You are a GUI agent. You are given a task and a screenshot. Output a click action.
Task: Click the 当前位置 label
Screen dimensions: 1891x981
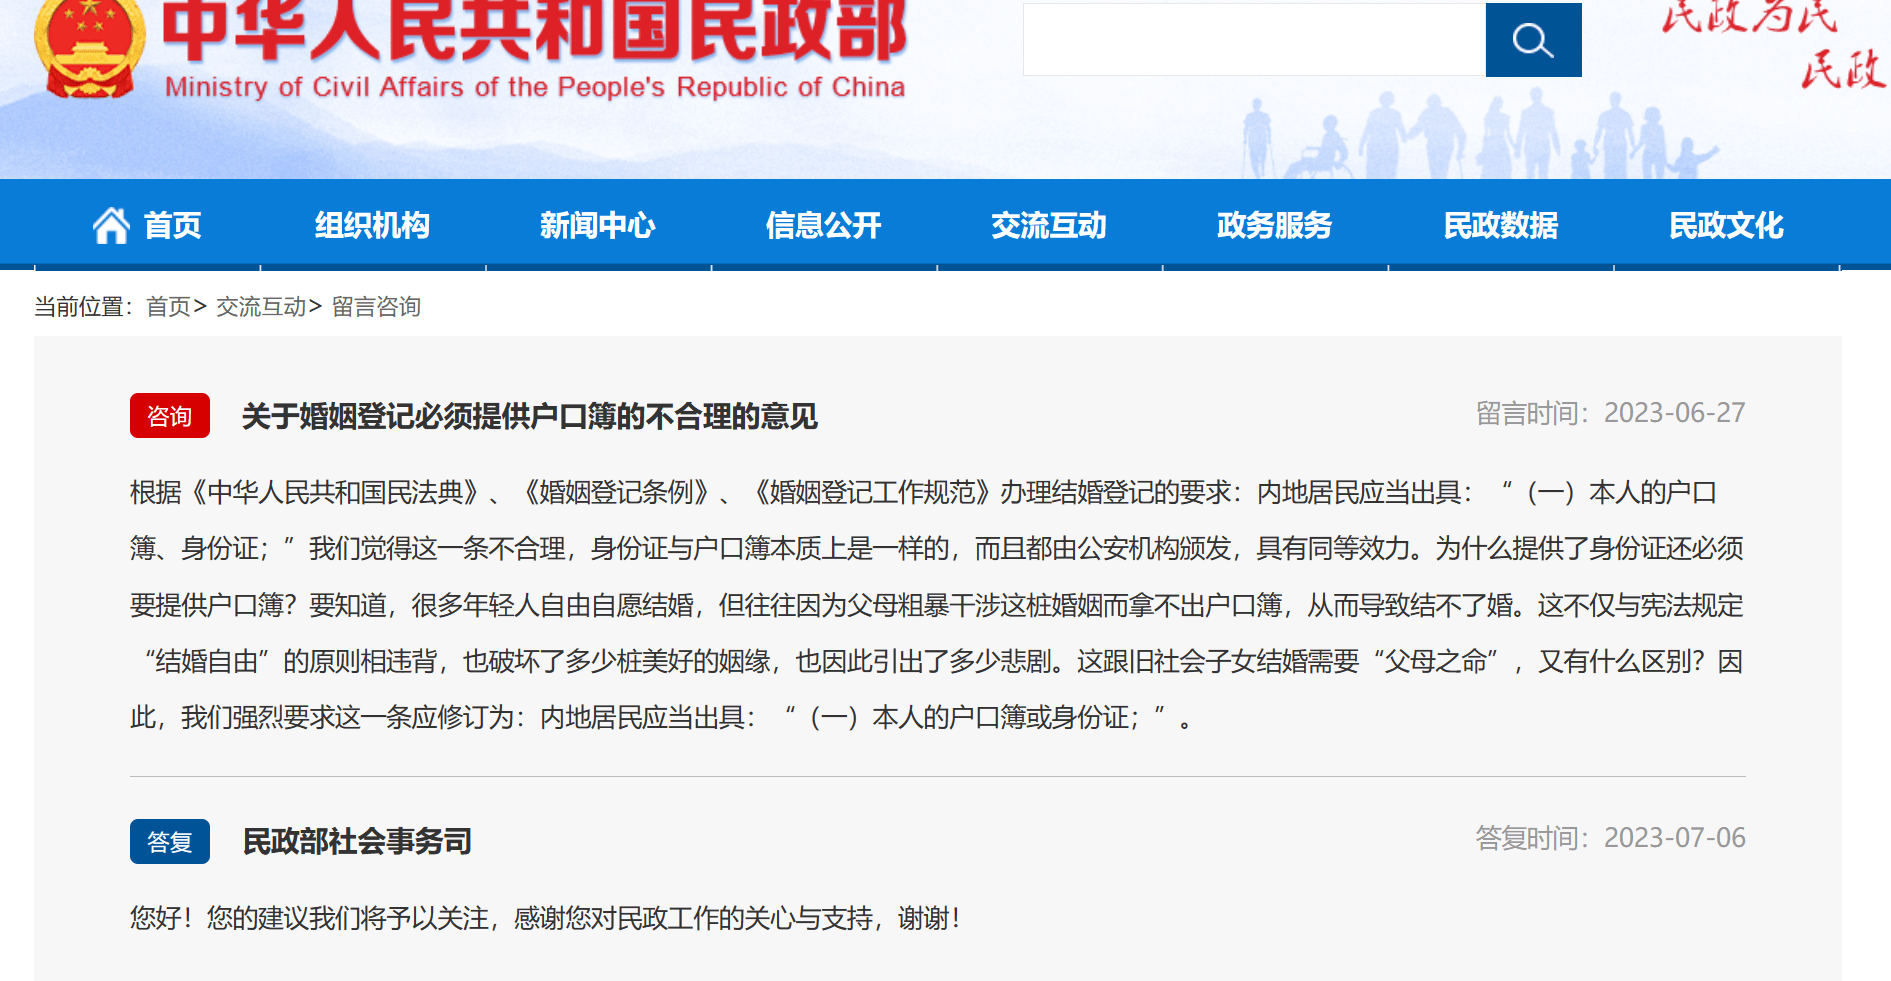coord(83,307)
